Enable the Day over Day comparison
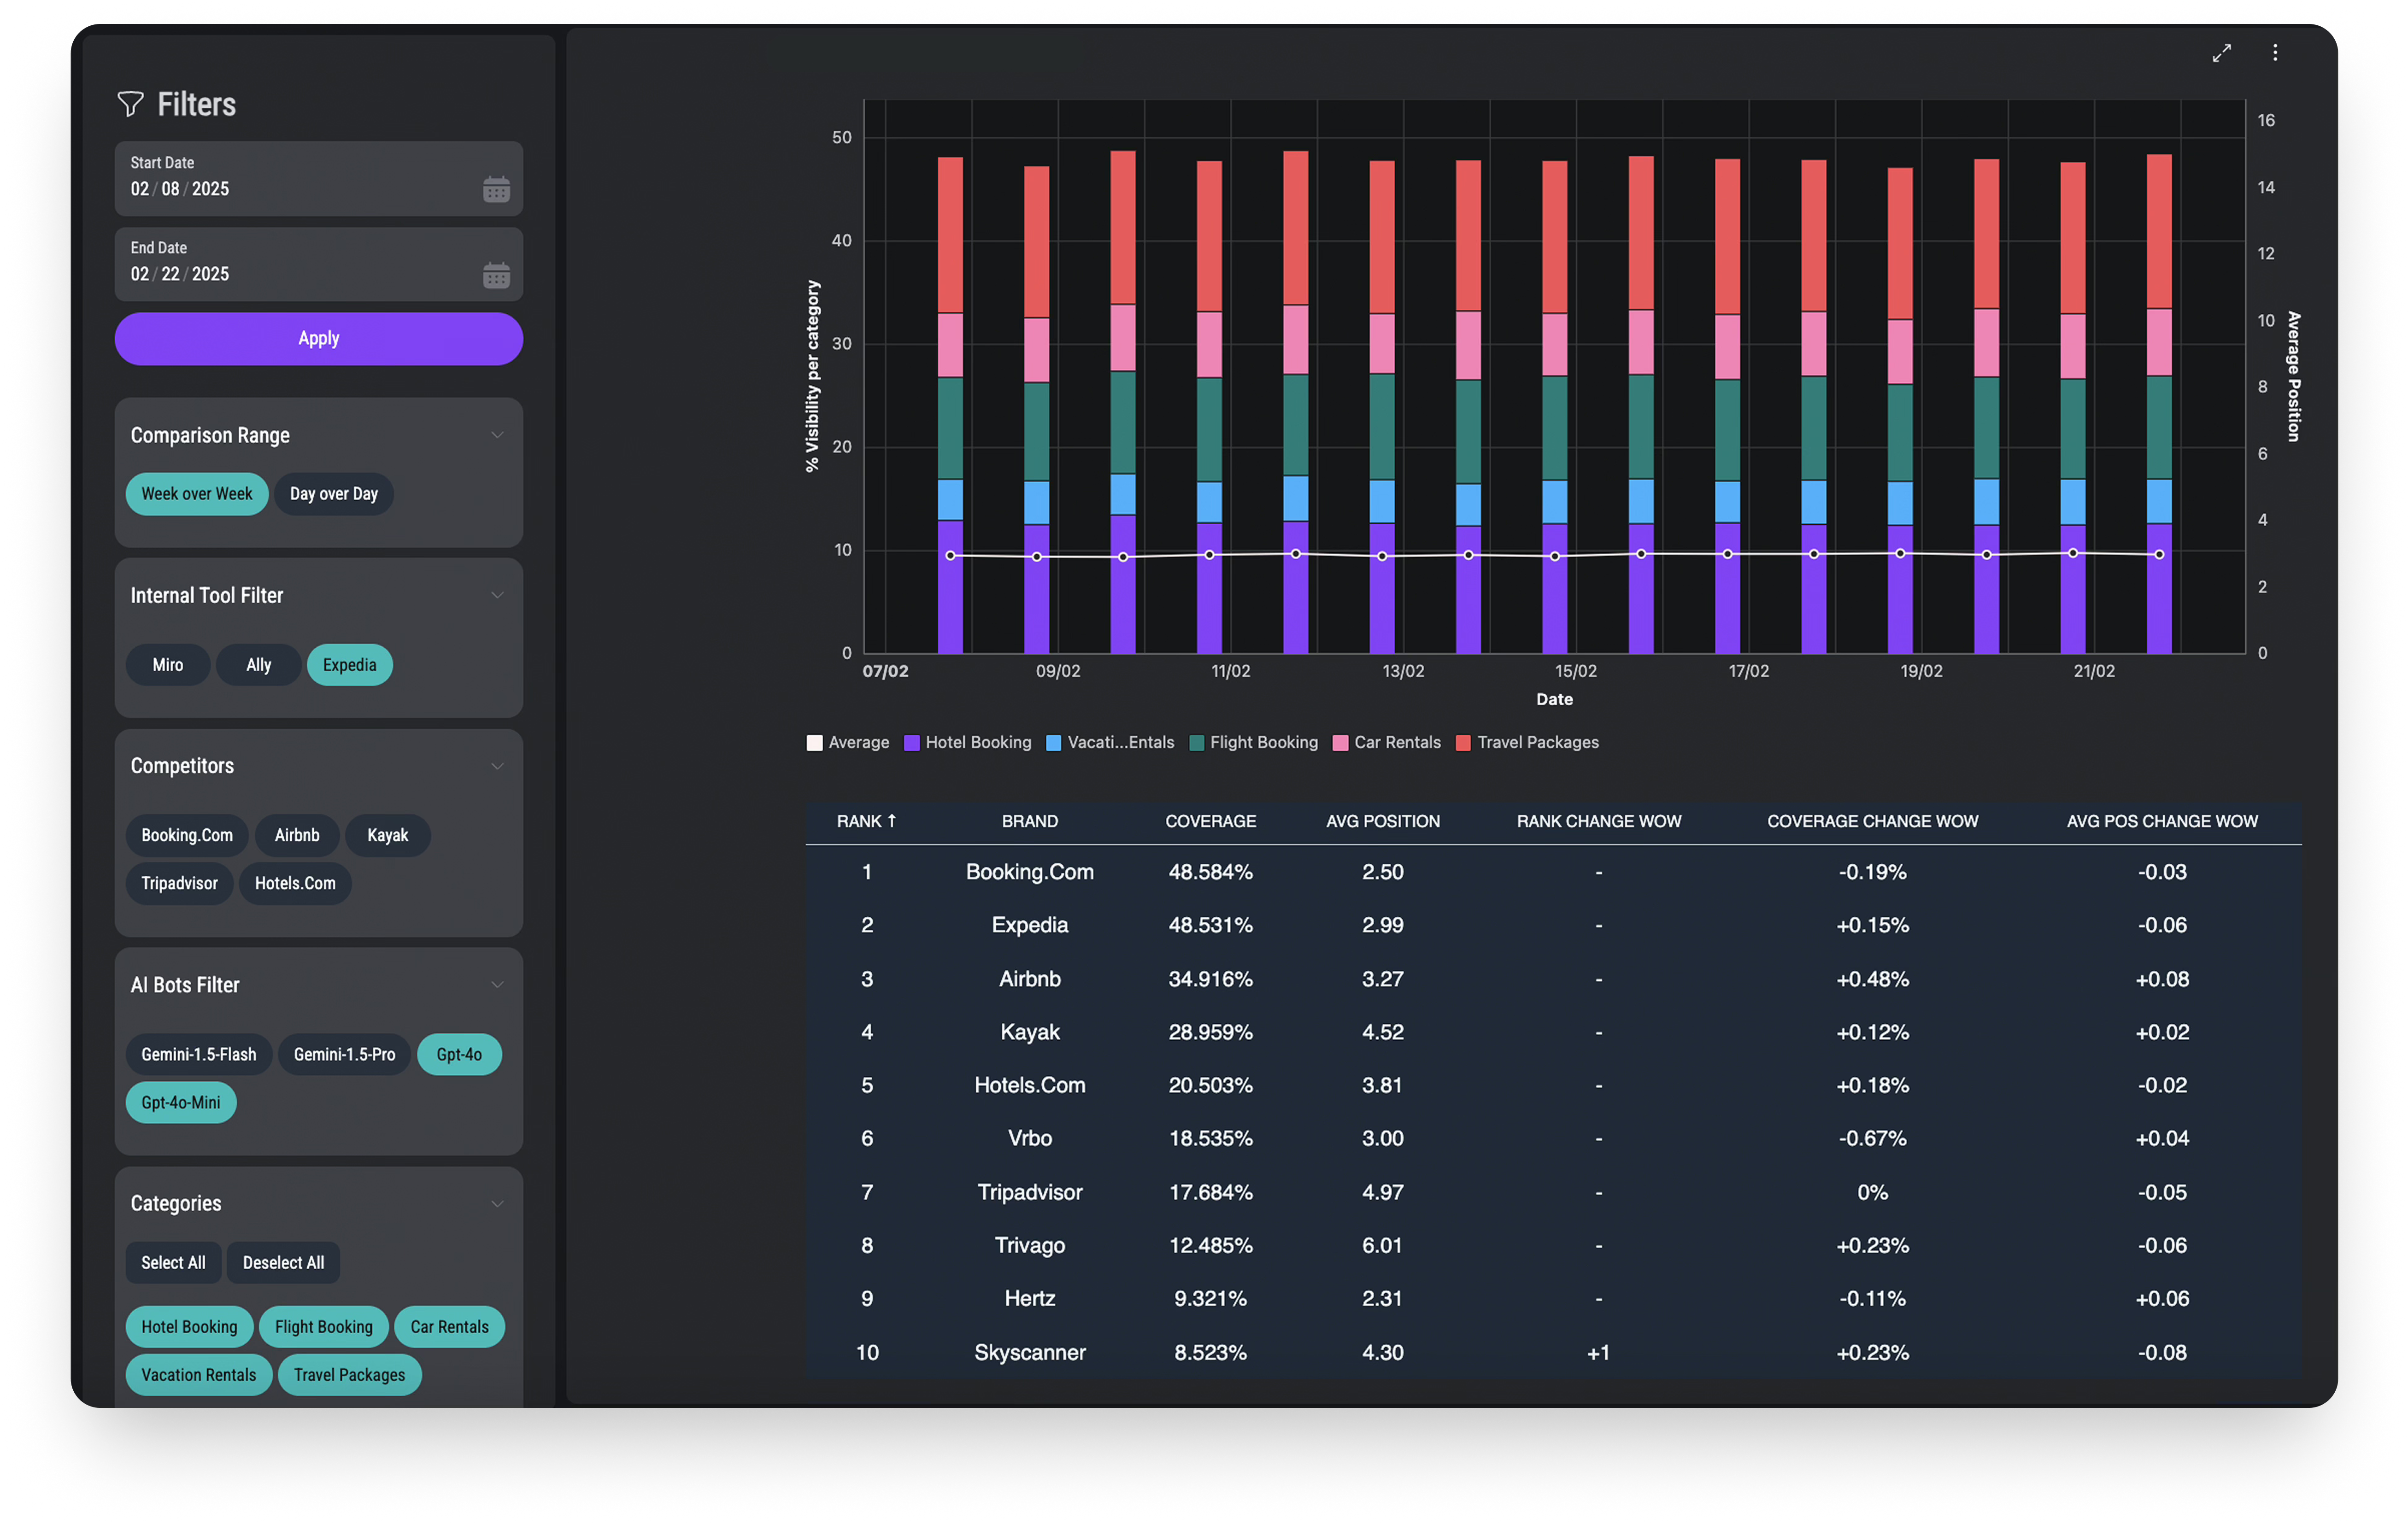The image size is (2408, 1524). pos(333,494)
